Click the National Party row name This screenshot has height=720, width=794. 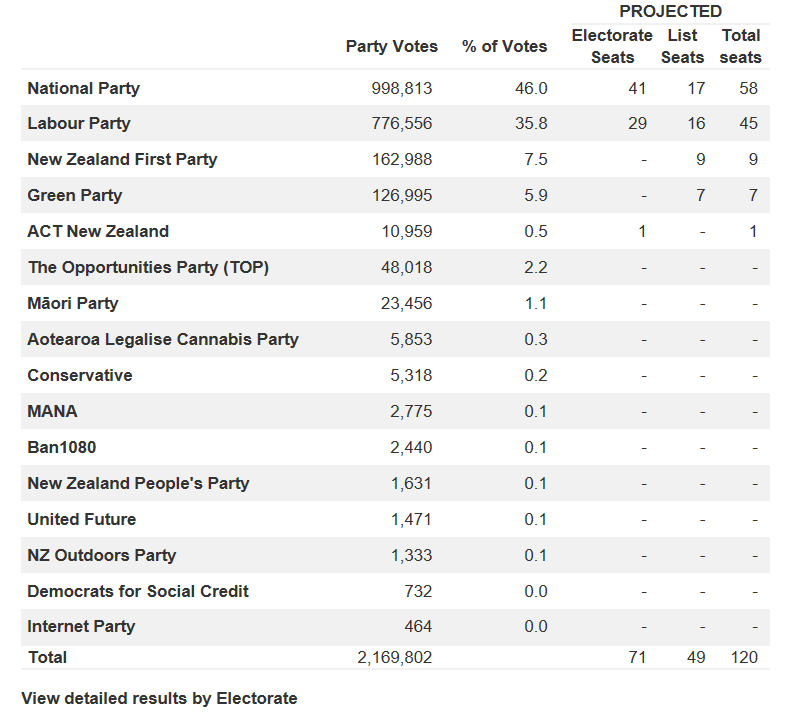pos(83,88)
